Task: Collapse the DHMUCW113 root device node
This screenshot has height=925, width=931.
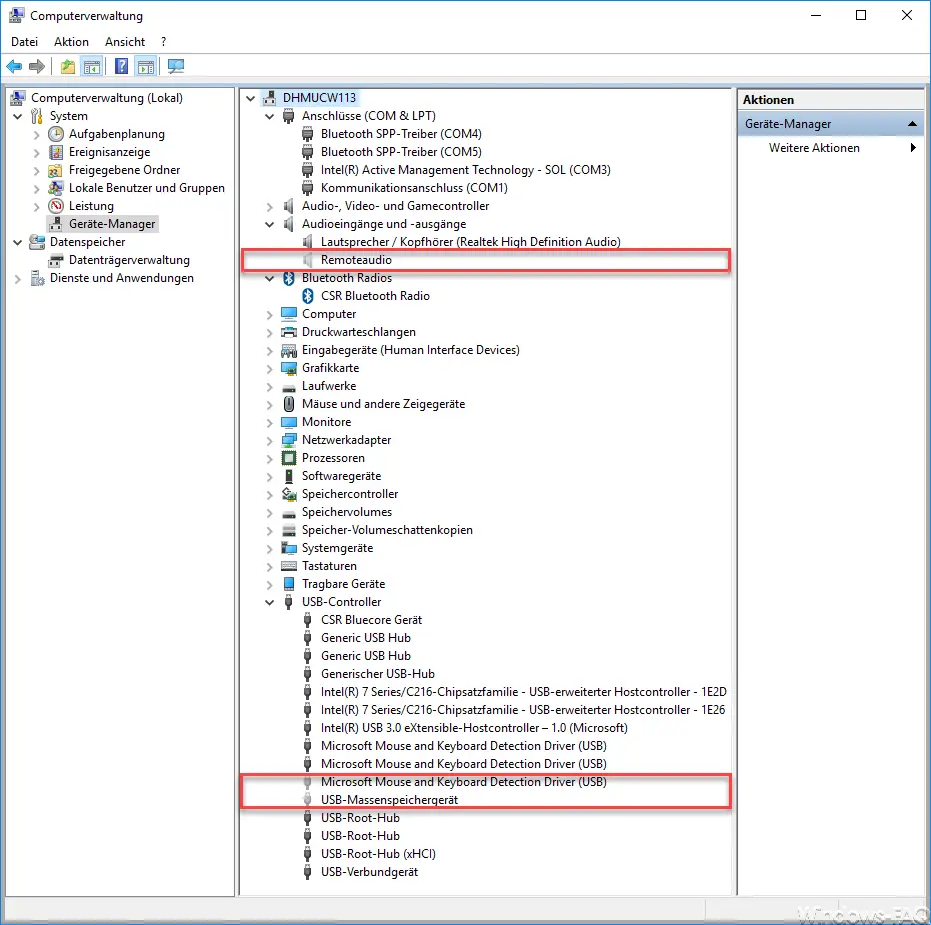Action: pyautogui.click(x=251, y=98)
